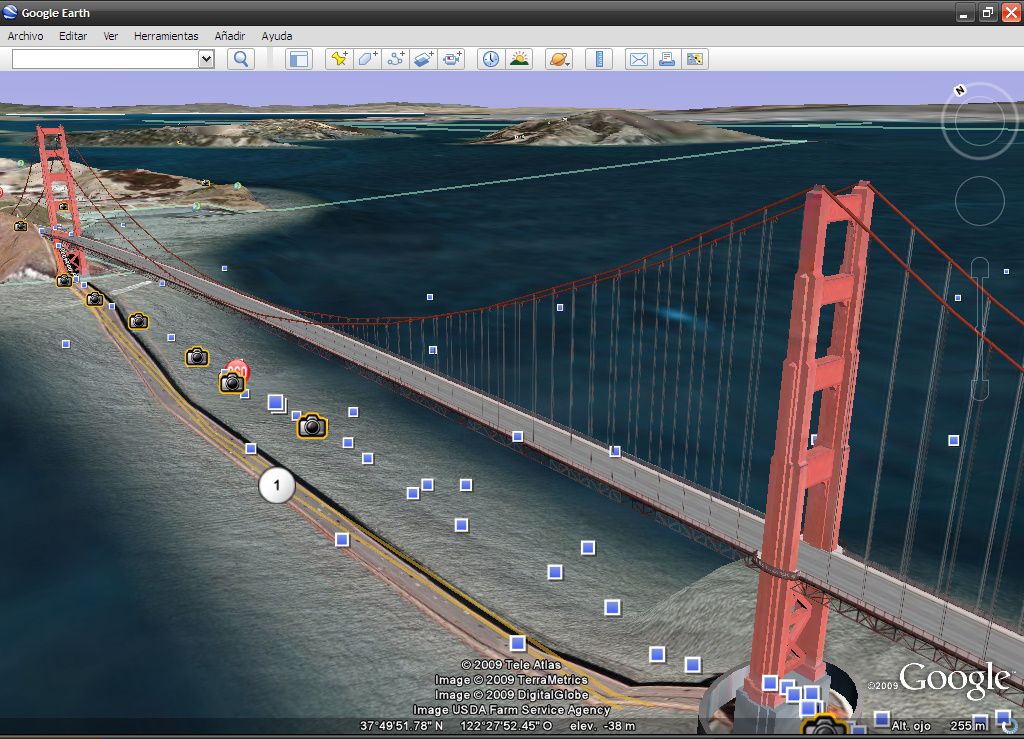Close the Google Earth window

coord(1010,12)
